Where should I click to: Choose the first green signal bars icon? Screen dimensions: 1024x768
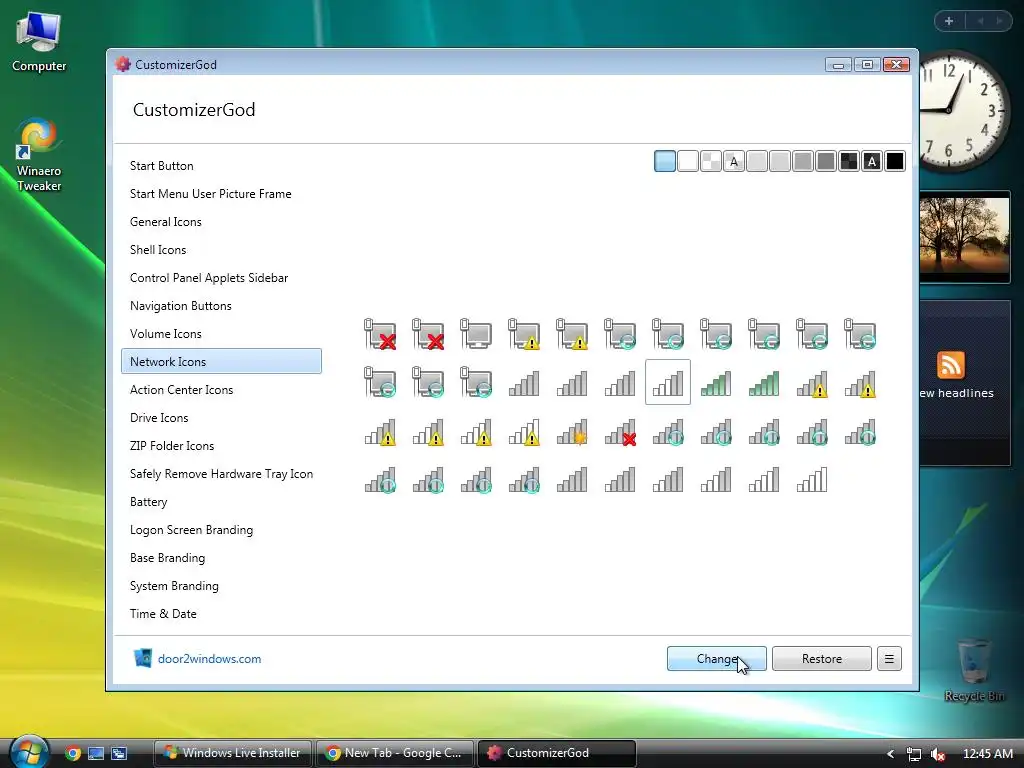click(716, 383)
